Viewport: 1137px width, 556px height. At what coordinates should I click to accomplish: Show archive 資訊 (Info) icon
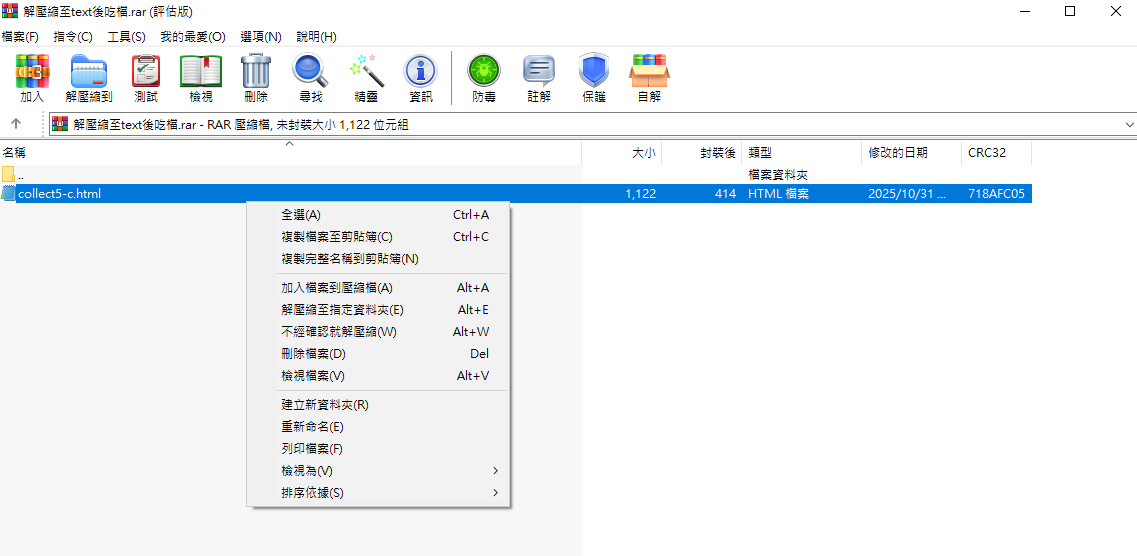421,78
